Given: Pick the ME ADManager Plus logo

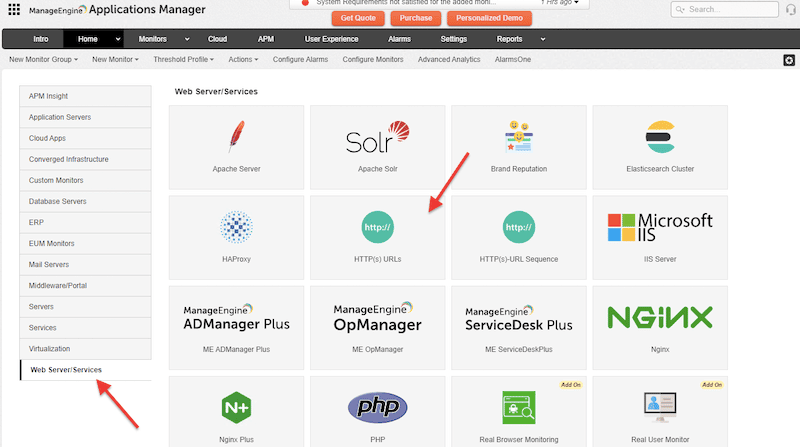Looking at the screenshot, I should click(236, 318).
